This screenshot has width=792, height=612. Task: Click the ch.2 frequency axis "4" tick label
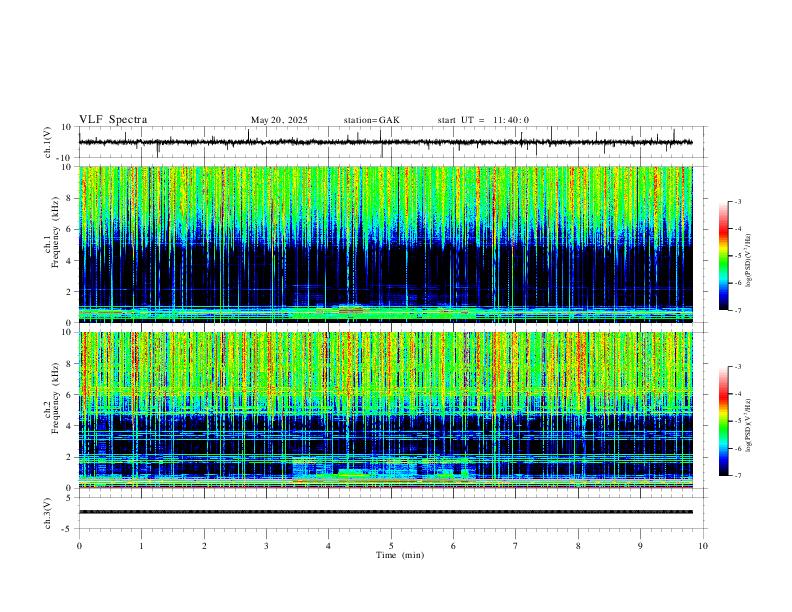click(69, 426)
